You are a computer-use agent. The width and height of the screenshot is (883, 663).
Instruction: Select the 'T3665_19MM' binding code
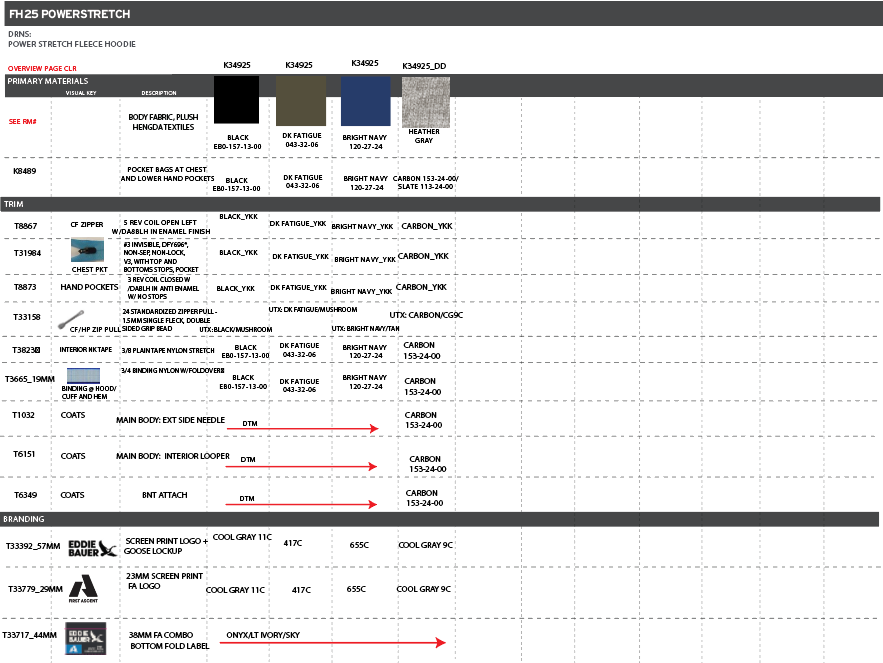(30, 379)
